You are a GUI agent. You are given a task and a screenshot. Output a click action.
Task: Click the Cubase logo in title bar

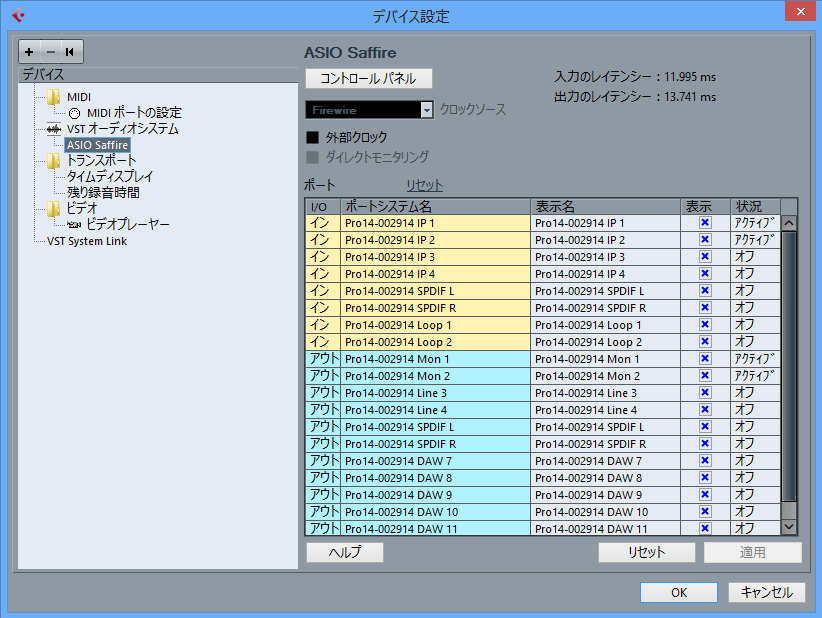[x=18, y=15]
